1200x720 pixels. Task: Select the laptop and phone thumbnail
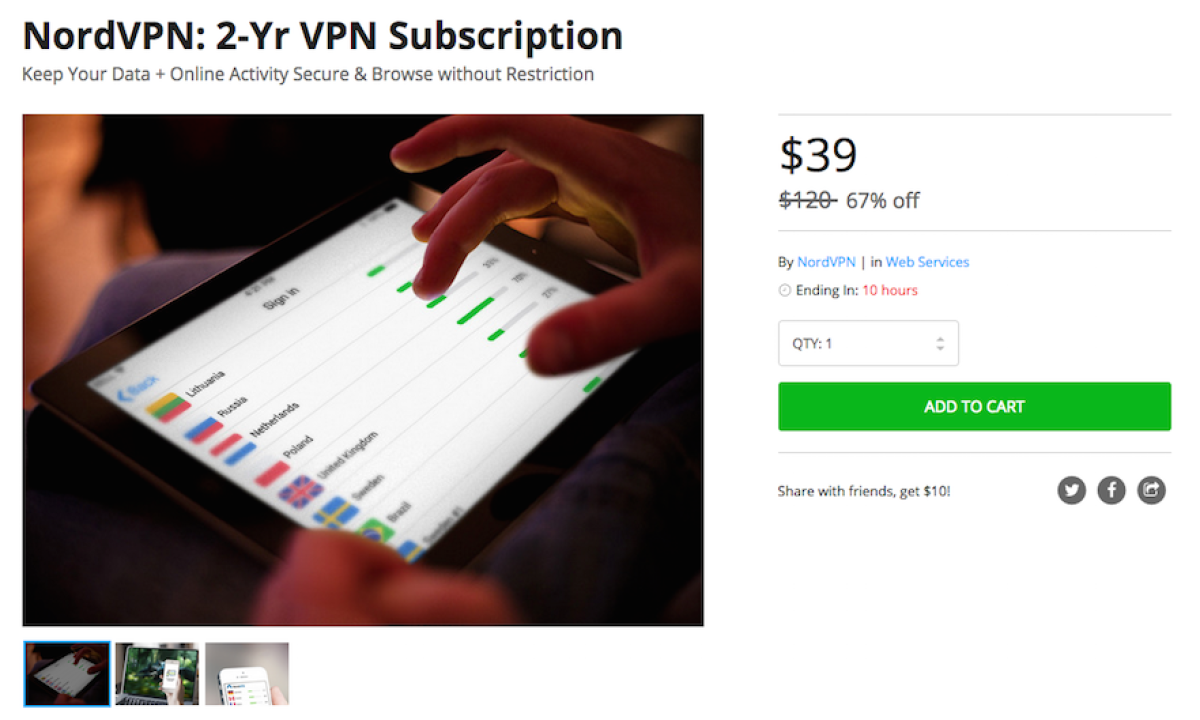click(x=157, y=674)
